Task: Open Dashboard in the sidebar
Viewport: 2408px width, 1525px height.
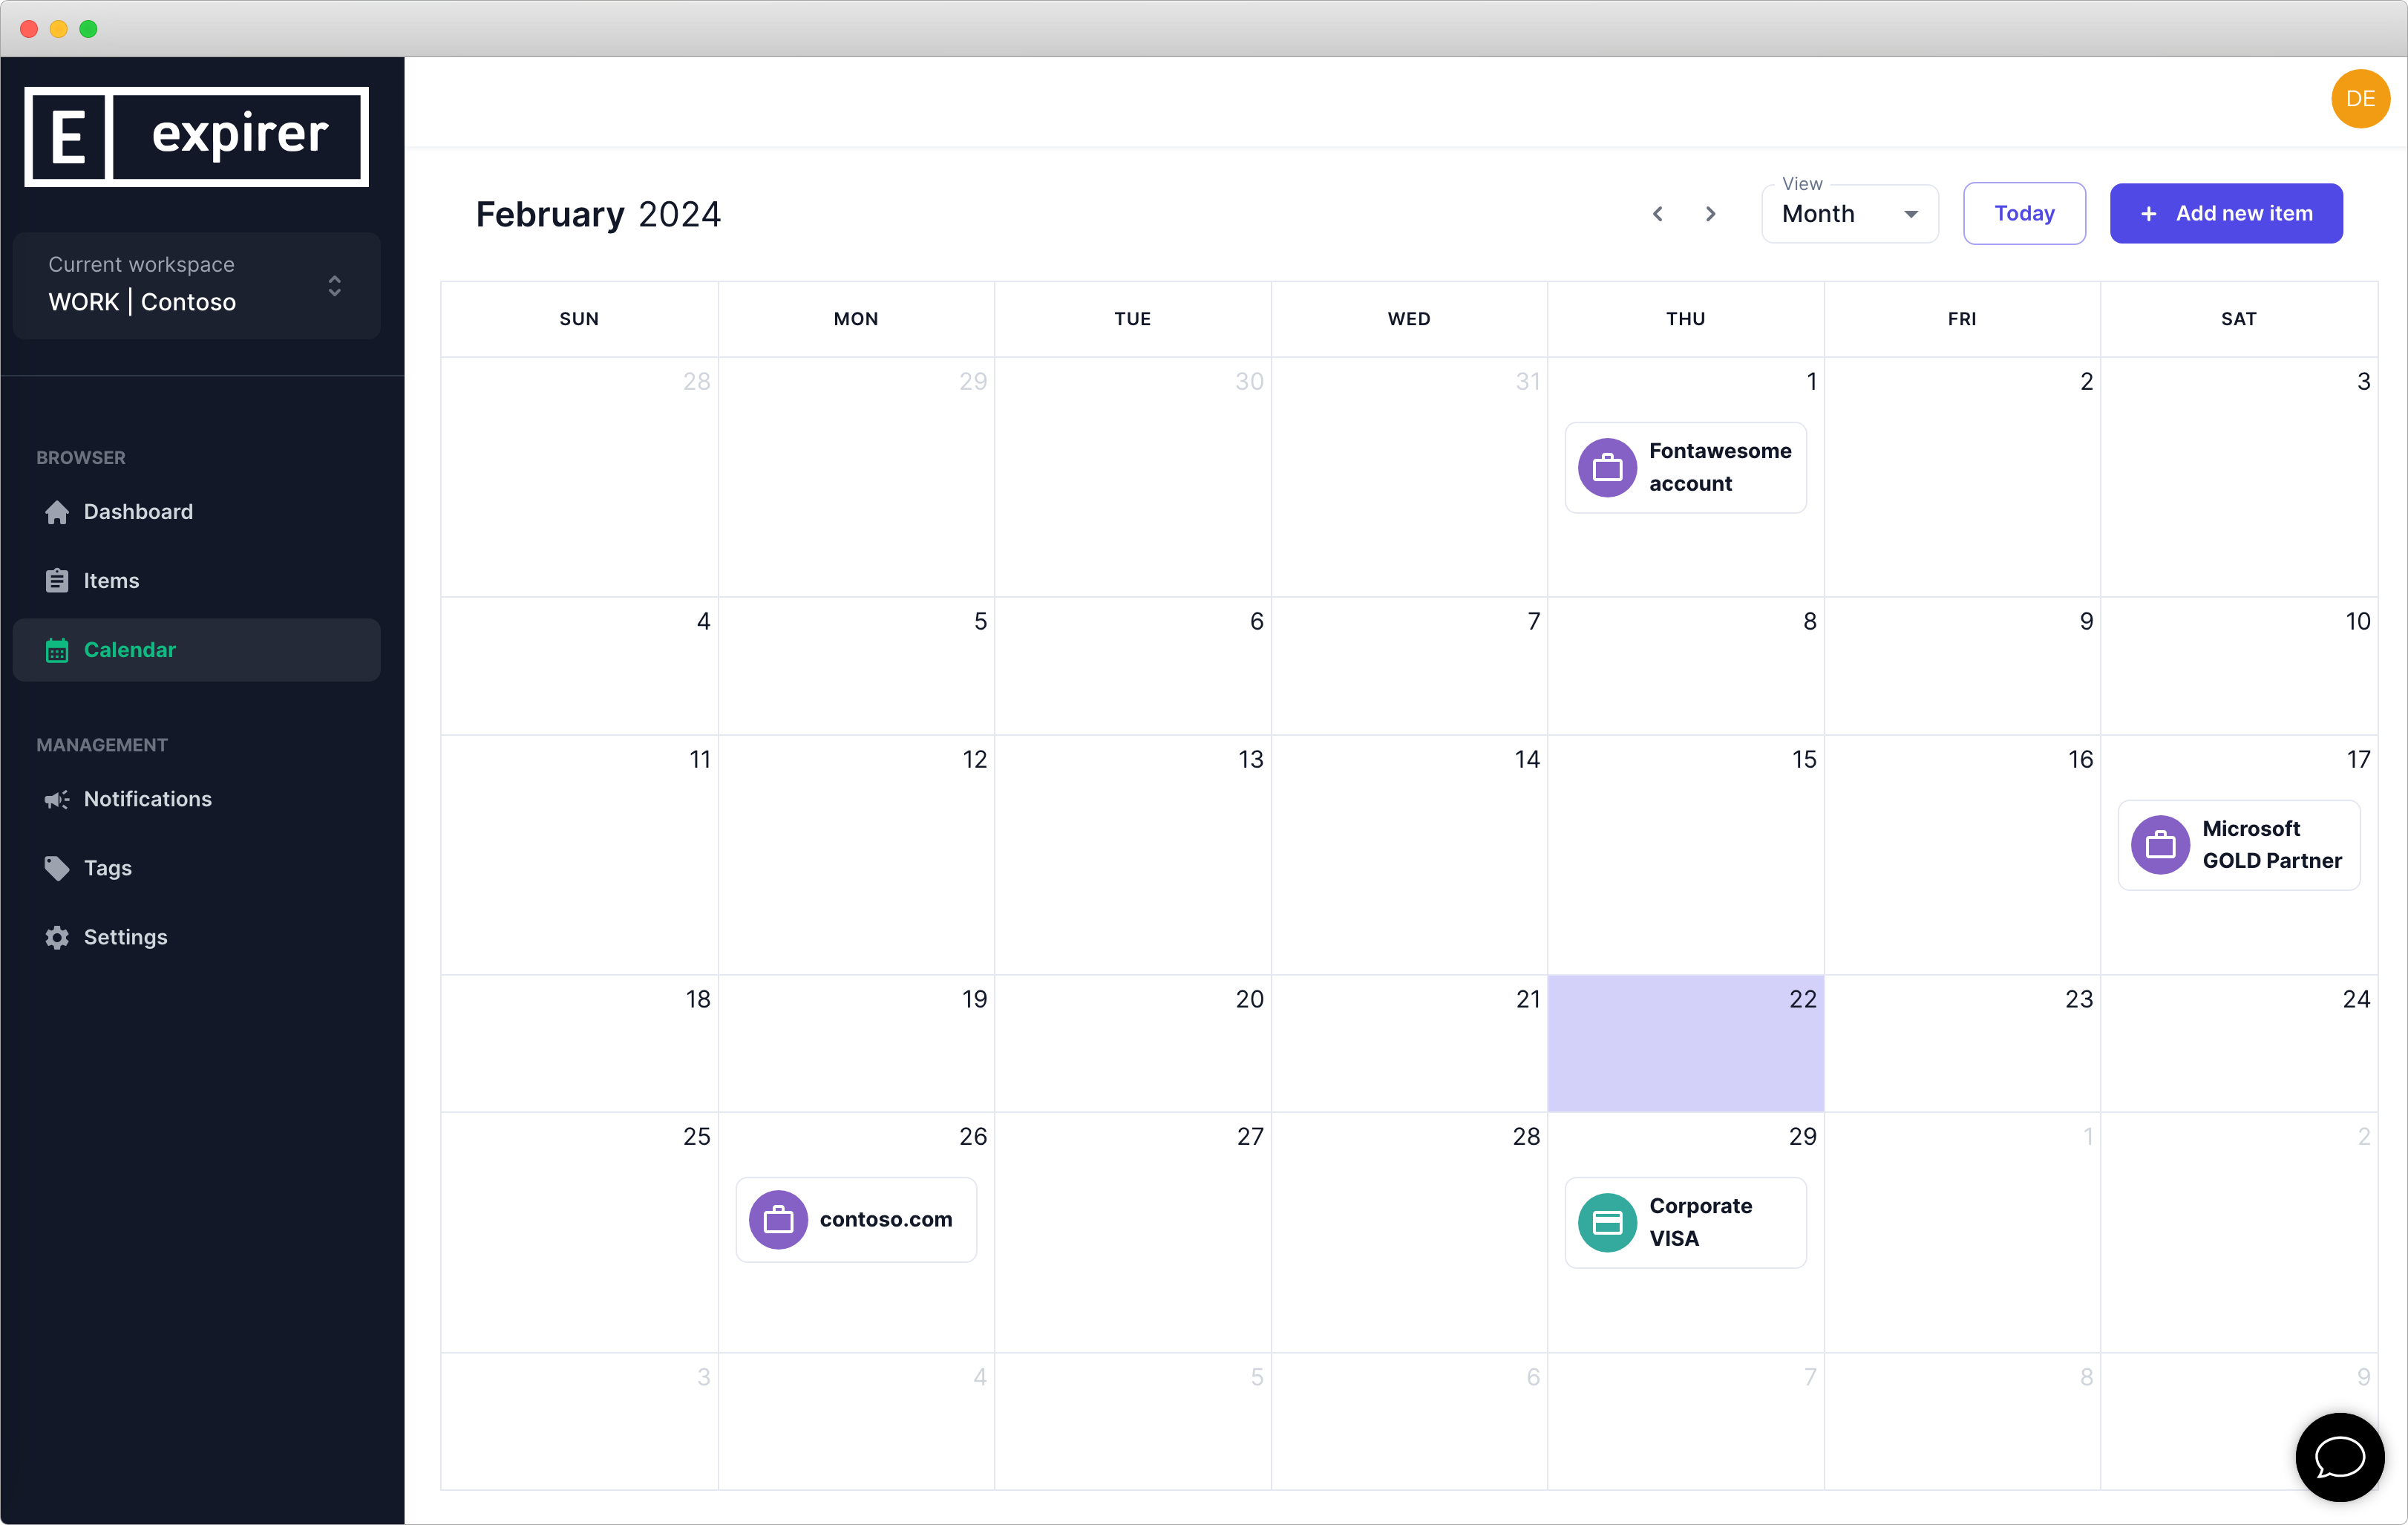Action: [x=138, y=512]
